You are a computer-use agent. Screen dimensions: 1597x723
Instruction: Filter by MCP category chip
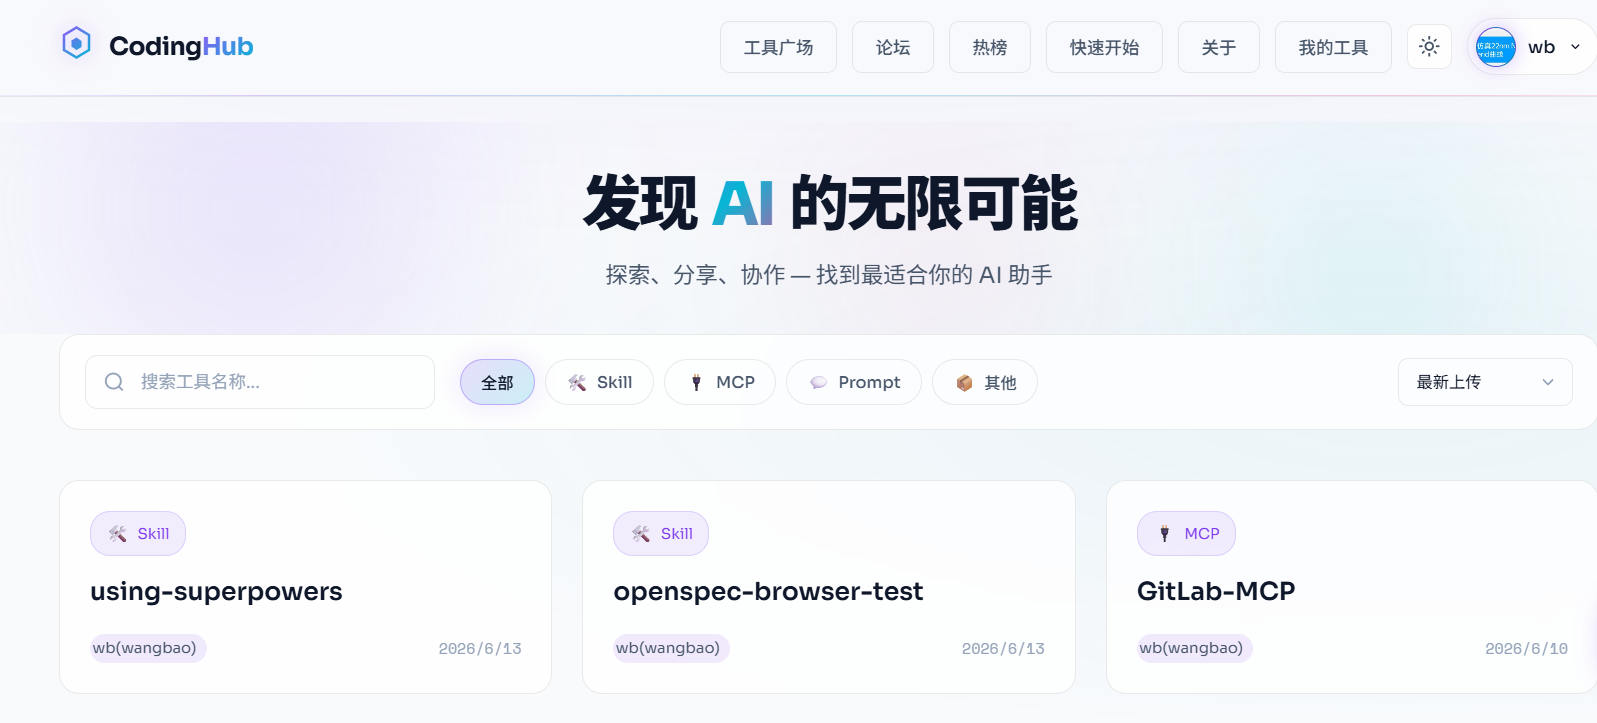(x=720, y=382)
